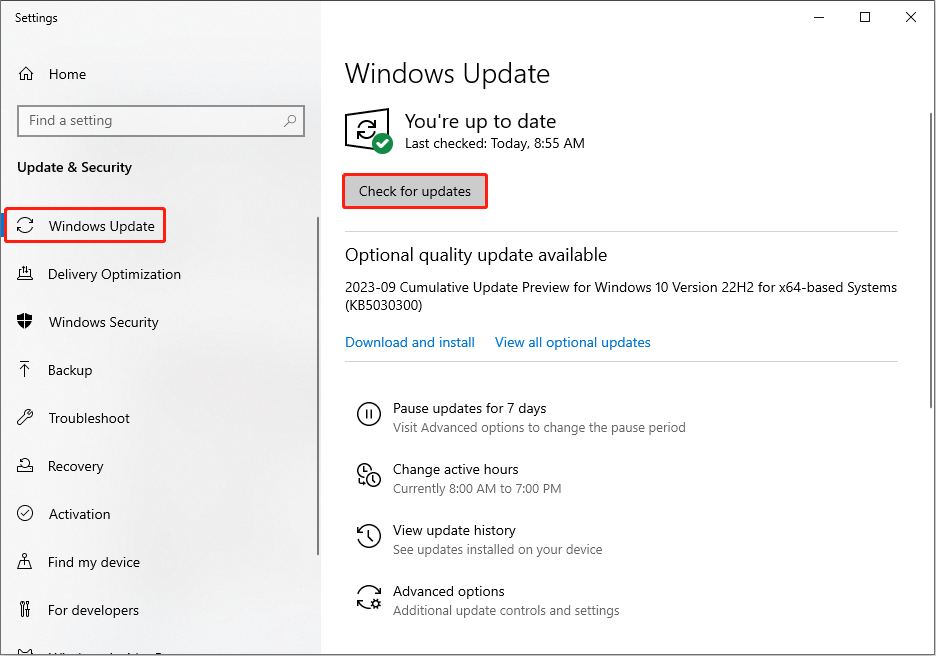This screenshot has width=936, height=656.
Task: Click the 'Optional quality update available' heading
Action: (x=476, y=255)
